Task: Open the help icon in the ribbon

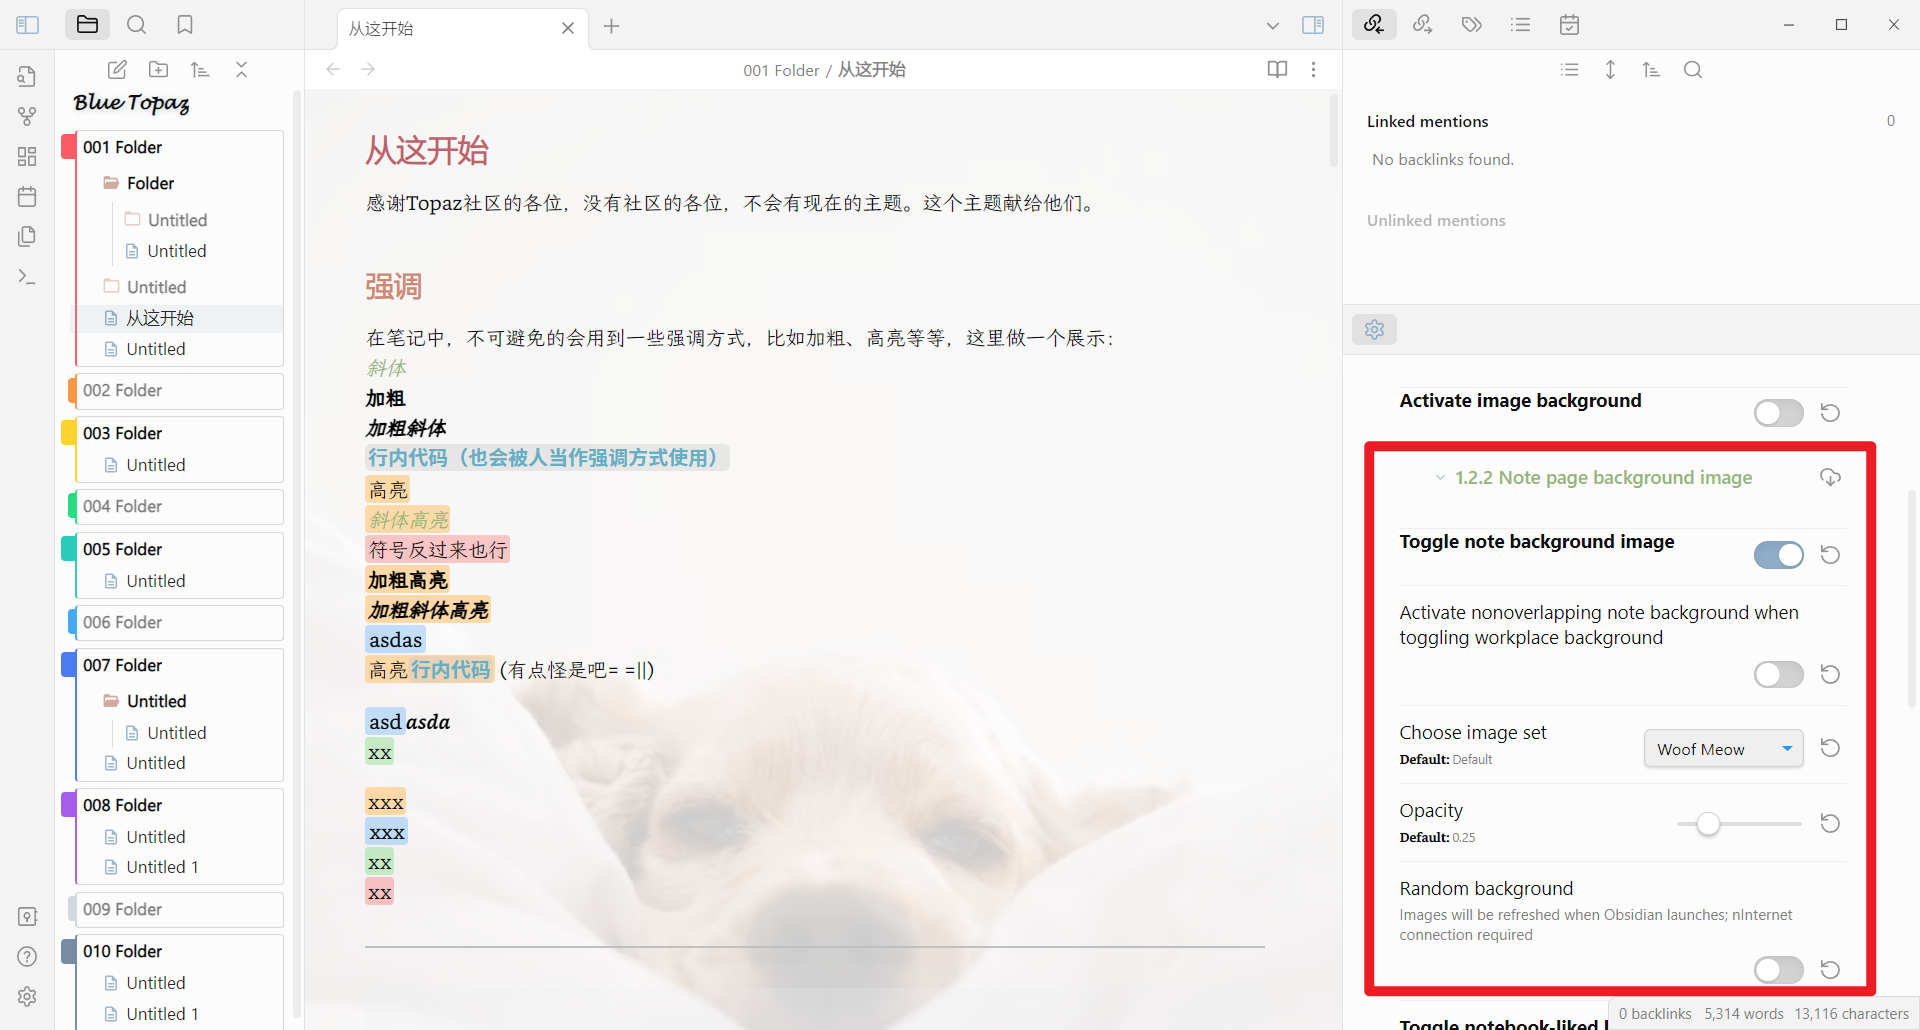Action: point(27,956)
